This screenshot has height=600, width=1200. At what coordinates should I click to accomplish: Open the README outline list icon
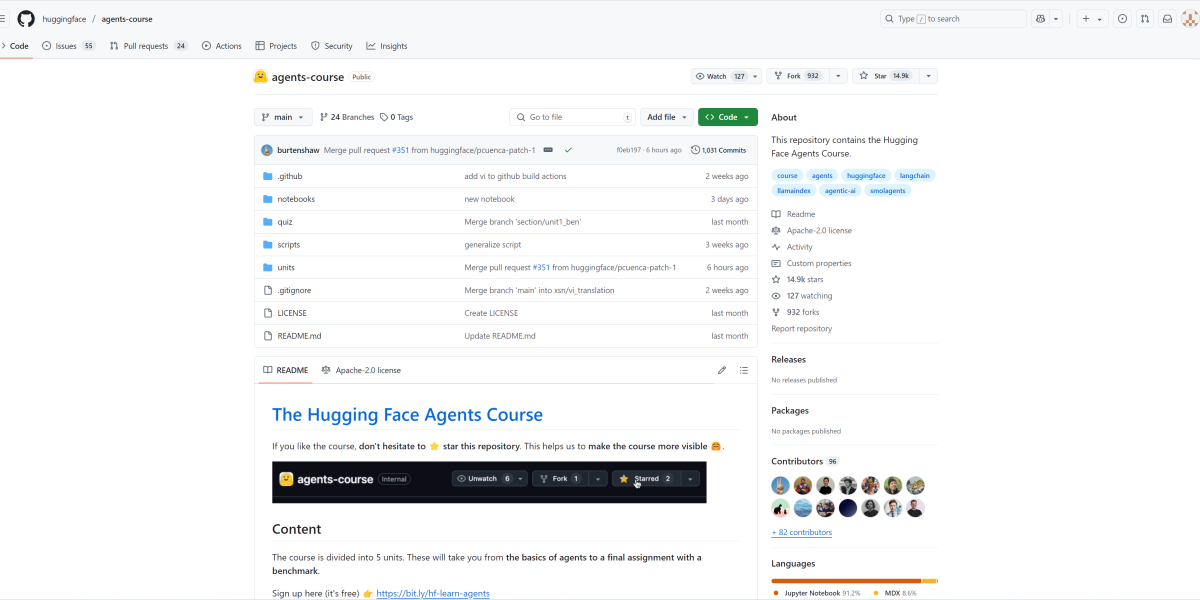tap(744, 370)
